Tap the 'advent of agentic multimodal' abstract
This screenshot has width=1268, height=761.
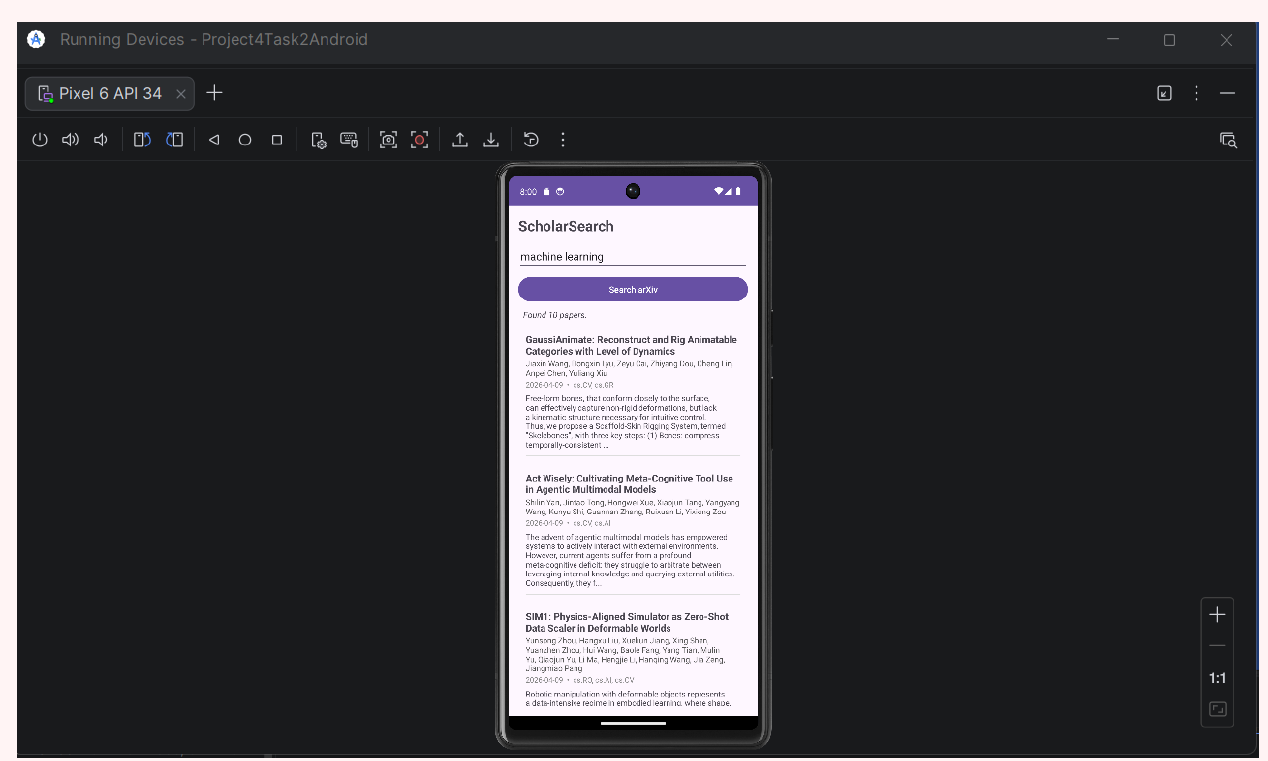630,560
